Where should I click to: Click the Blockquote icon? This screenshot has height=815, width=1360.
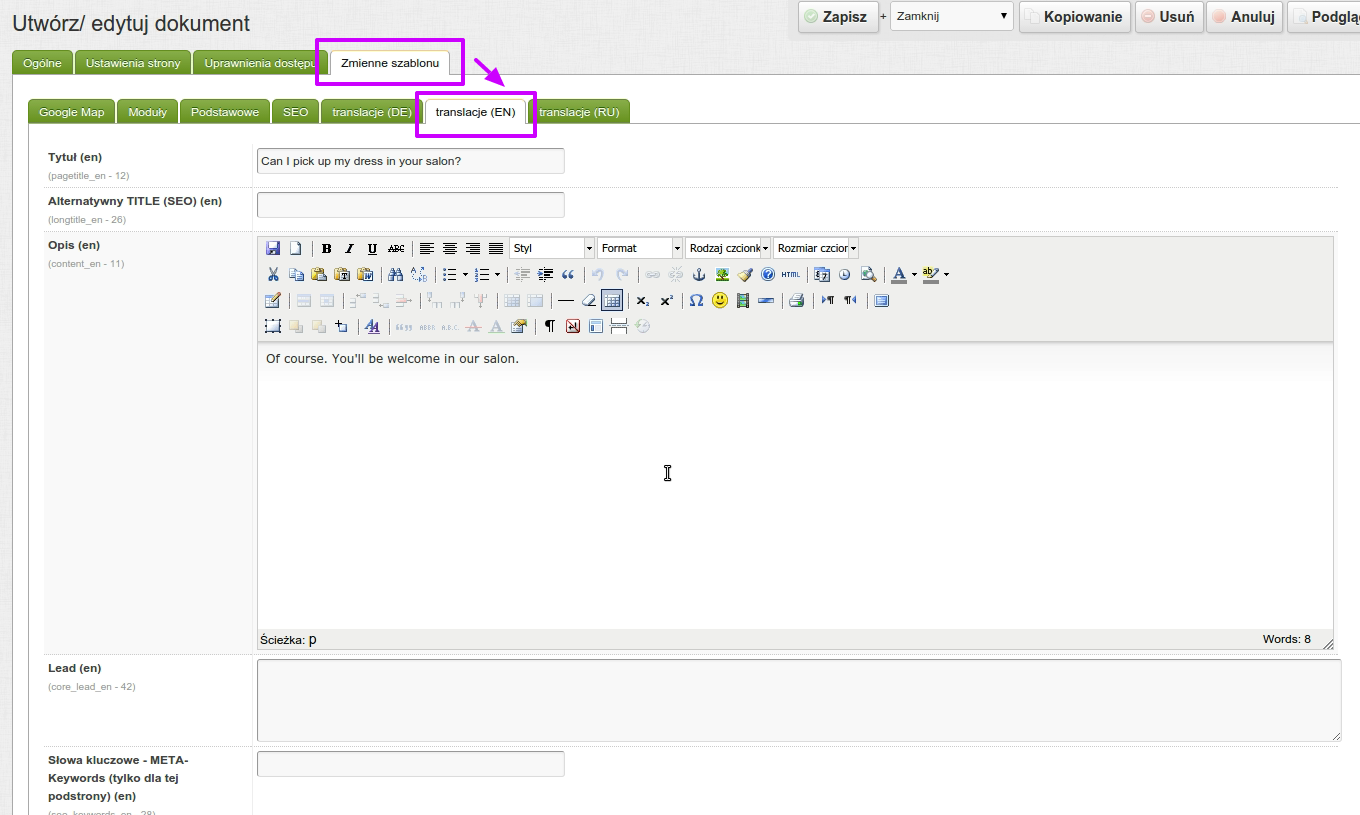pyautogui.click(x=568, y=274)
